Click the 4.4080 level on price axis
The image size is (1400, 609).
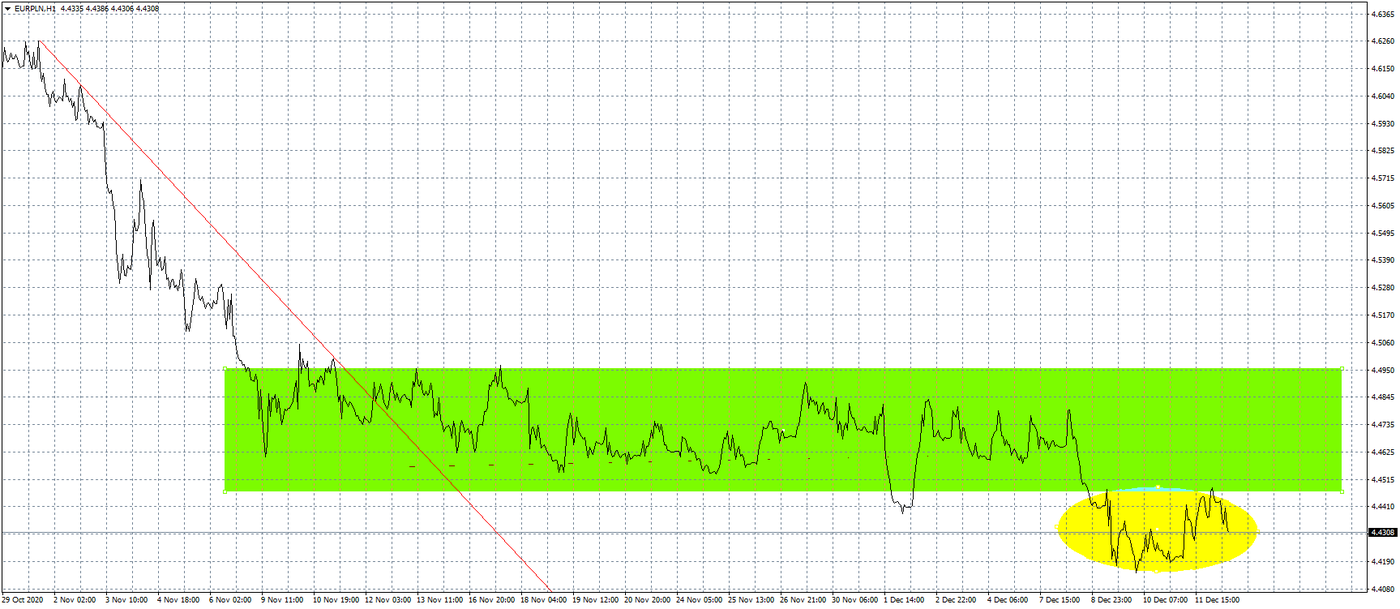(x=1381, y=589)
